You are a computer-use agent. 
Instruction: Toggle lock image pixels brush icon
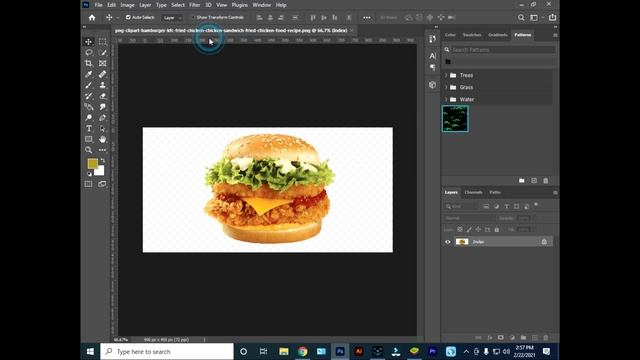[469, 230]
